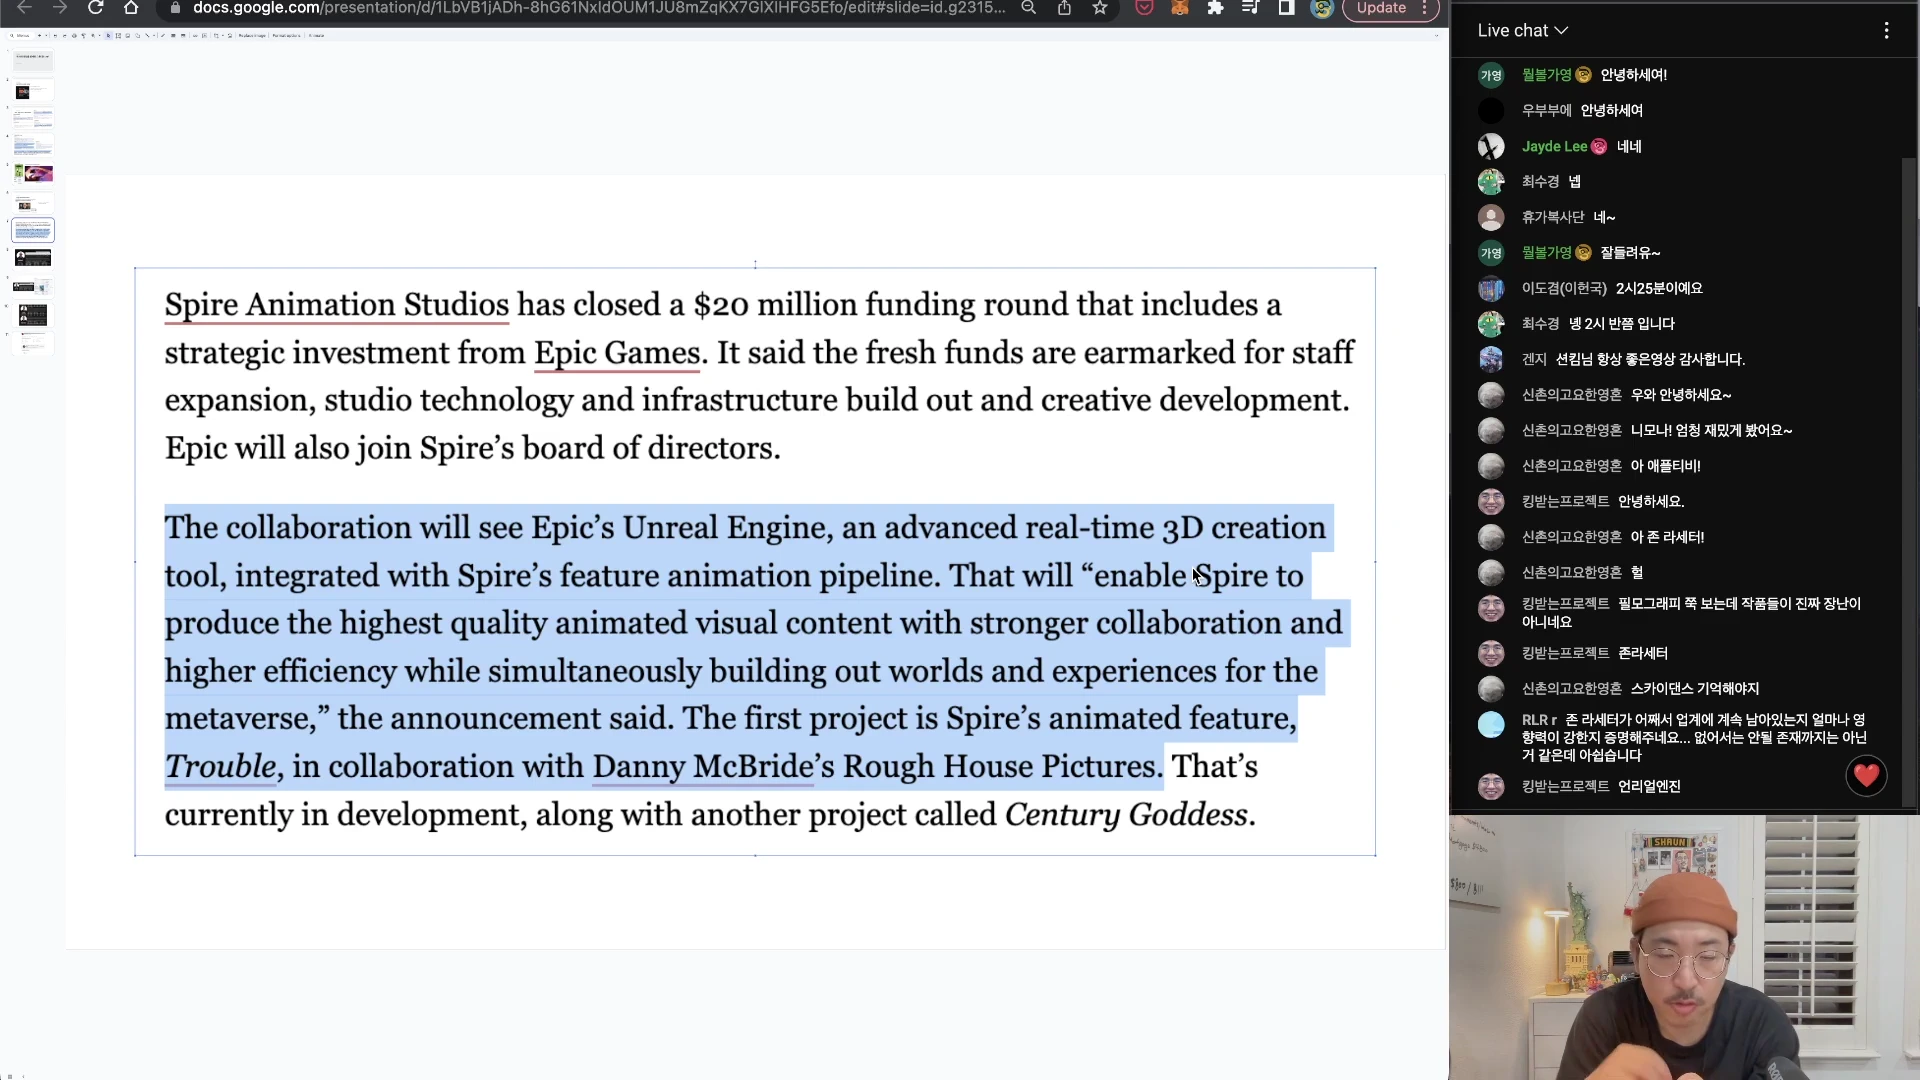Select slide 8 dark thumbnail

coord(33,258)
